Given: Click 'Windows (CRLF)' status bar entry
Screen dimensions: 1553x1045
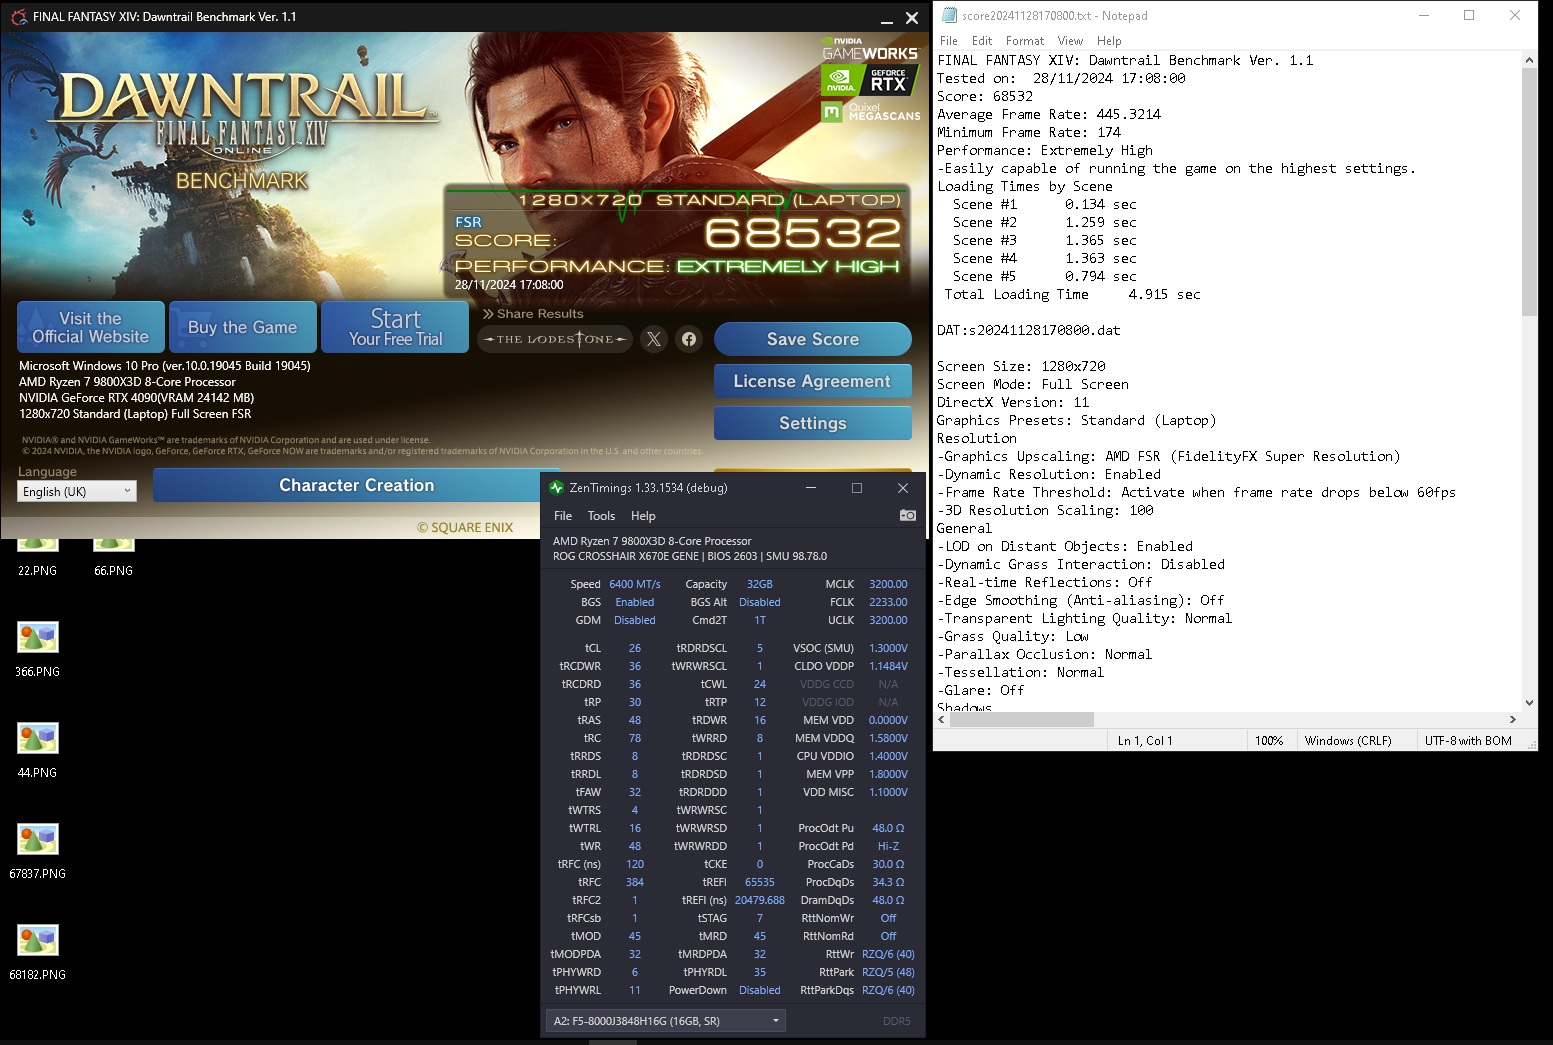Looking at the screenshot, I should [1348, 741].
